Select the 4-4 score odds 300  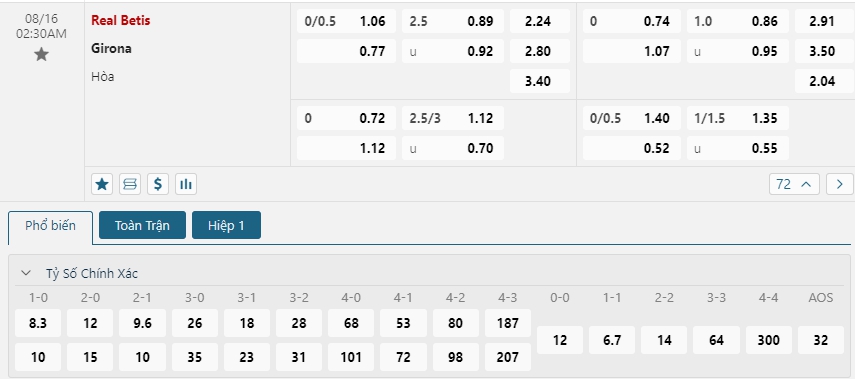769,340
